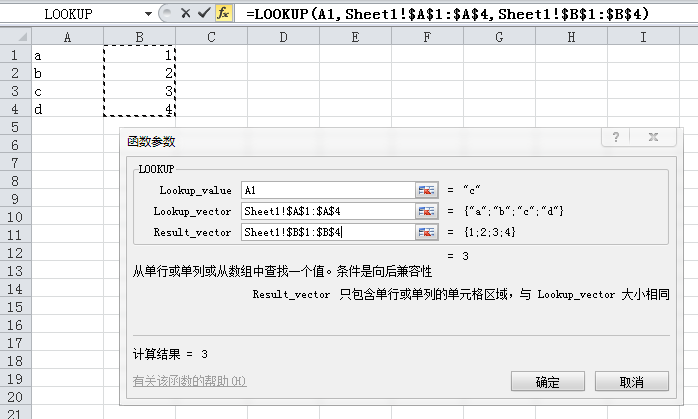
Task: Select column D header
Action: click(284, 37)
